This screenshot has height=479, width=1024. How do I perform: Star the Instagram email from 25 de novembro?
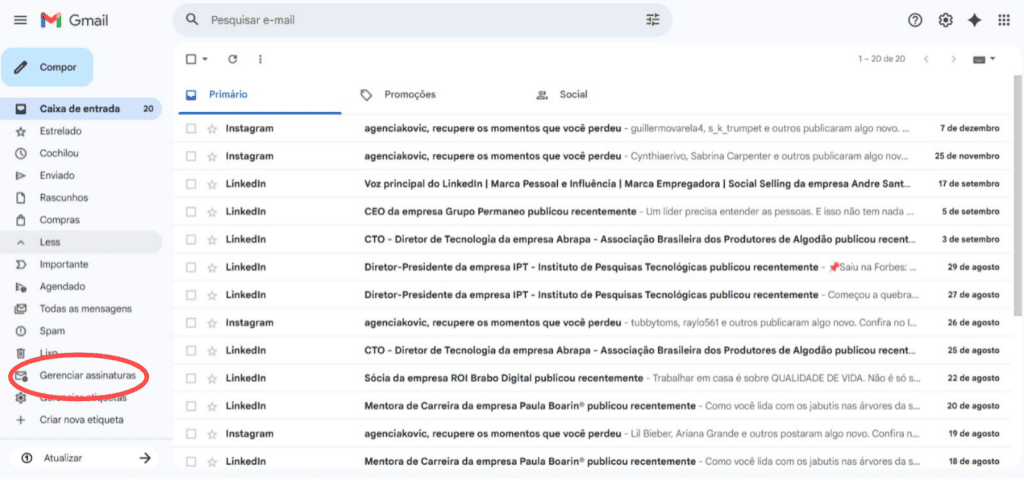(212, 157)
